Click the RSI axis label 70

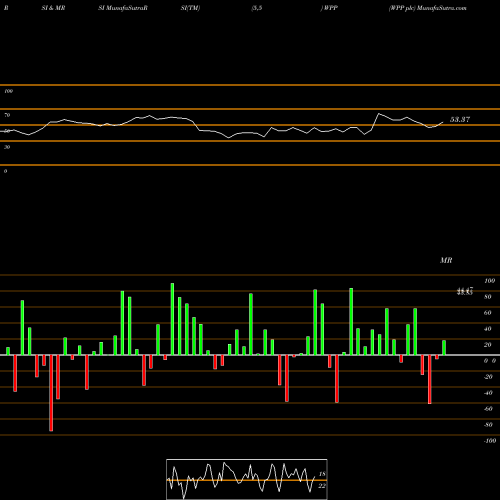pos(7,115)
